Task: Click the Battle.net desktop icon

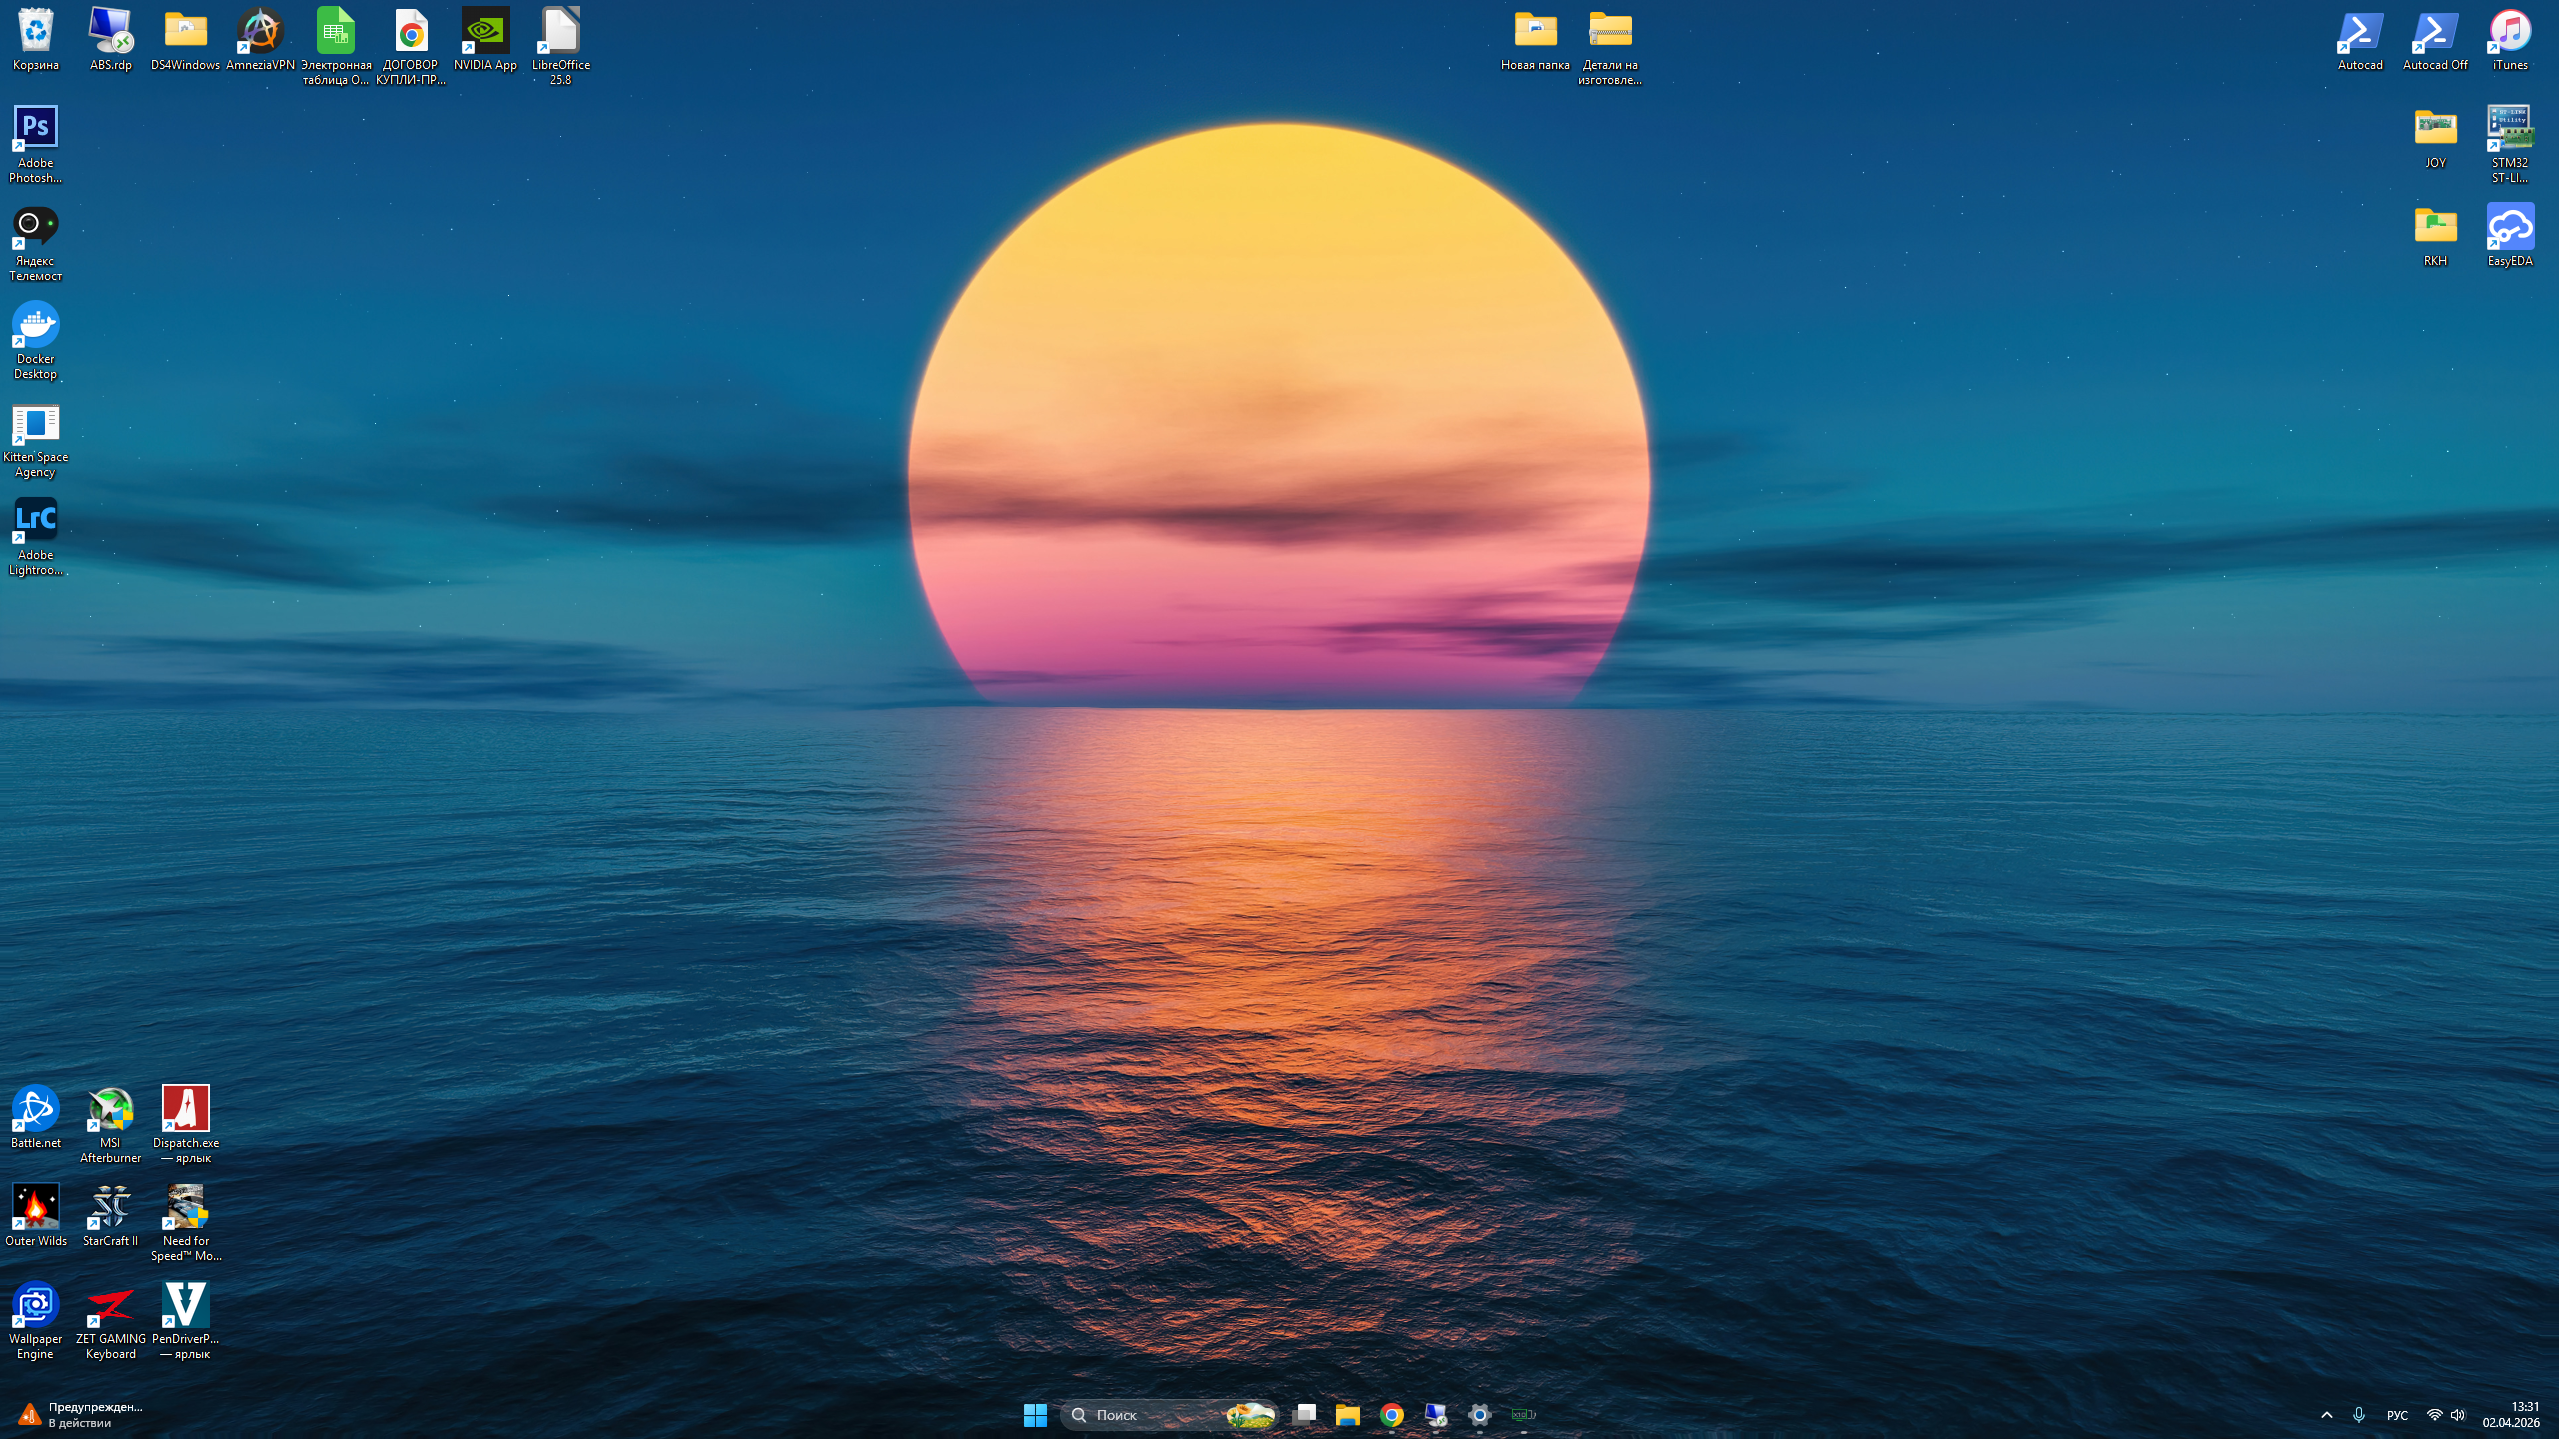Action: pos(35,1109)
